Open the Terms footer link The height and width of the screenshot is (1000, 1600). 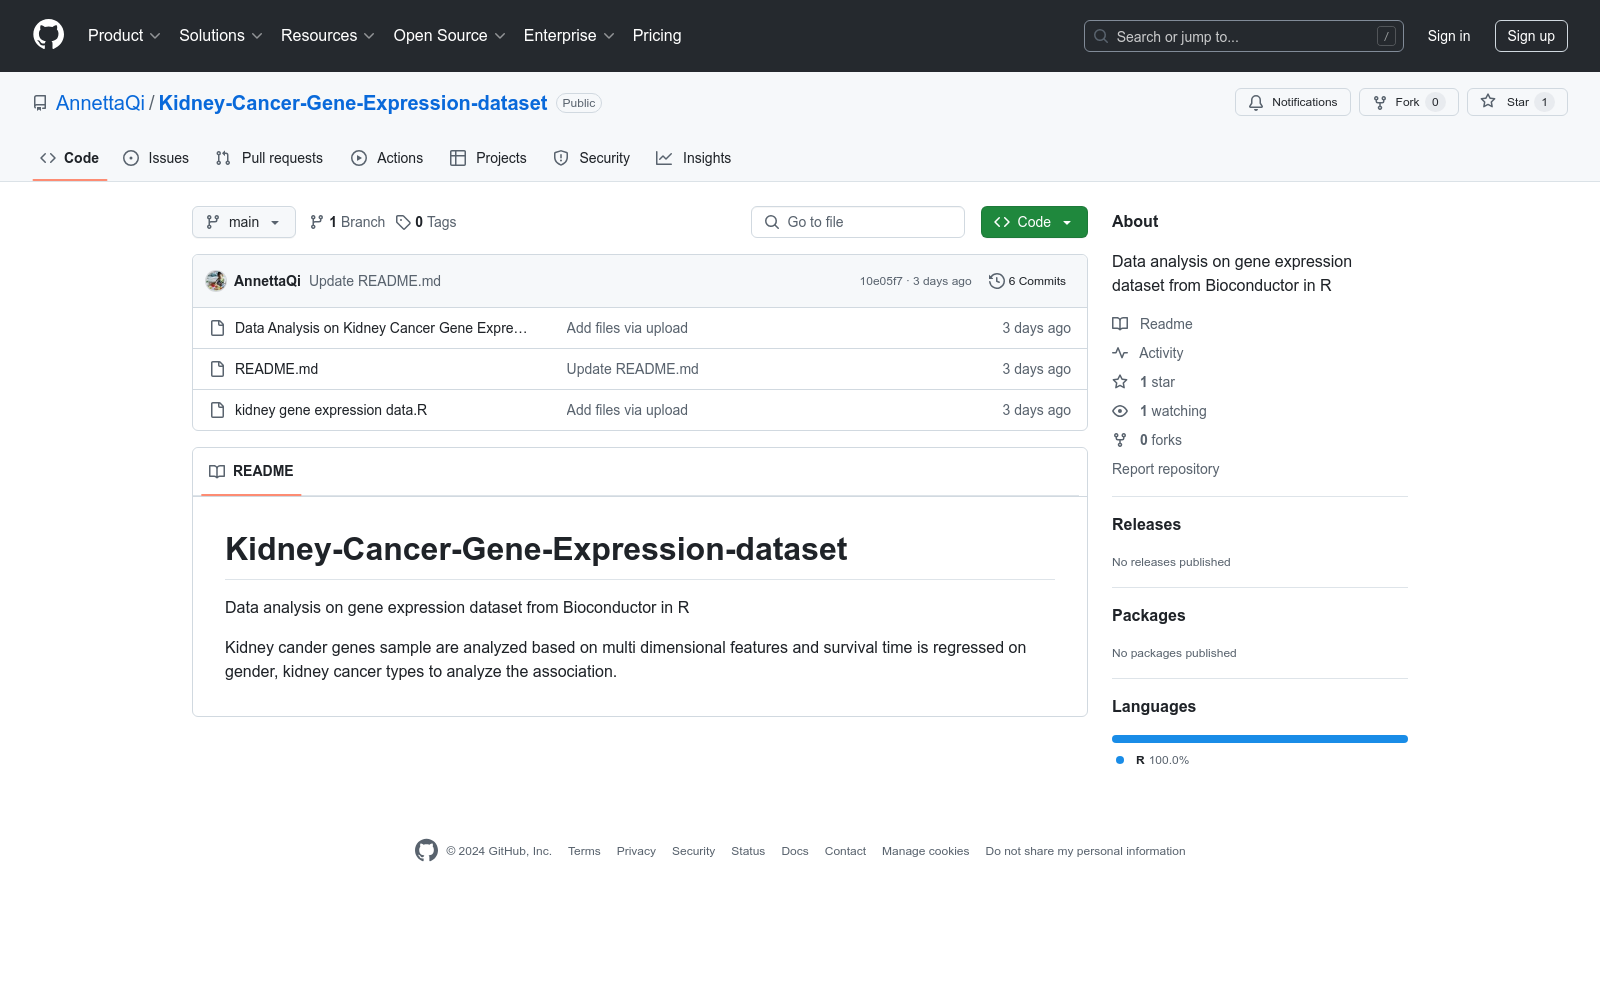click(x=584, y=851)
